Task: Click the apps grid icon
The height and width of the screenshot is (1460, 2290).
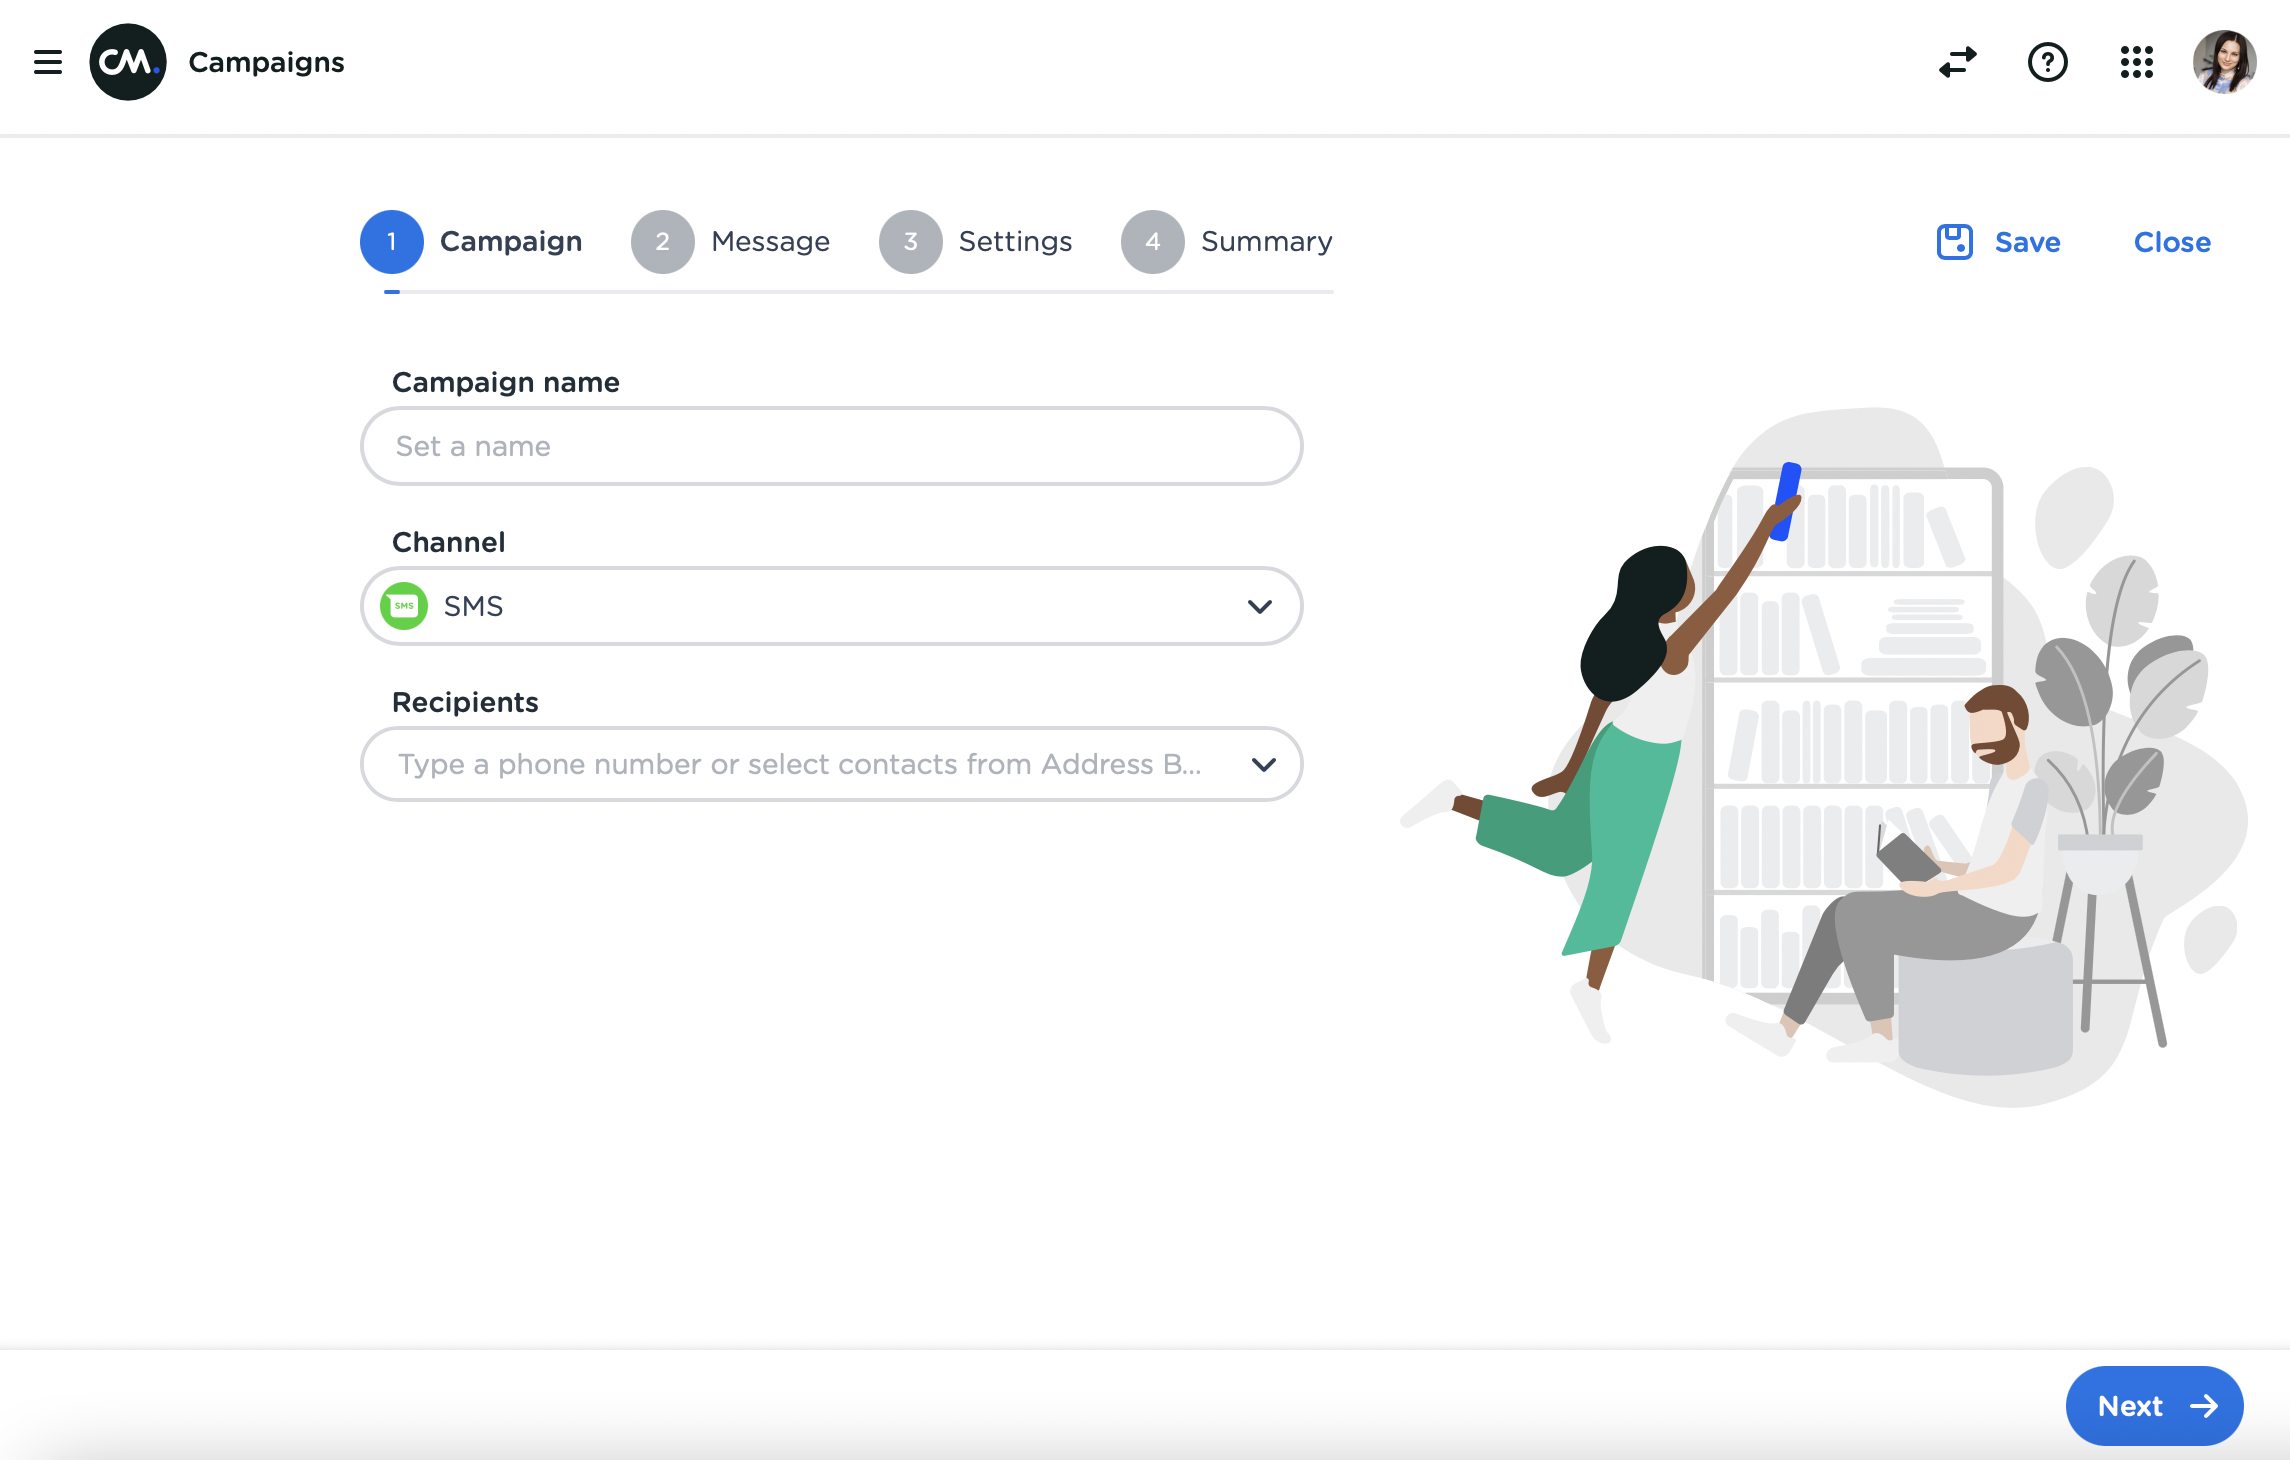Action: point(2136,62)
